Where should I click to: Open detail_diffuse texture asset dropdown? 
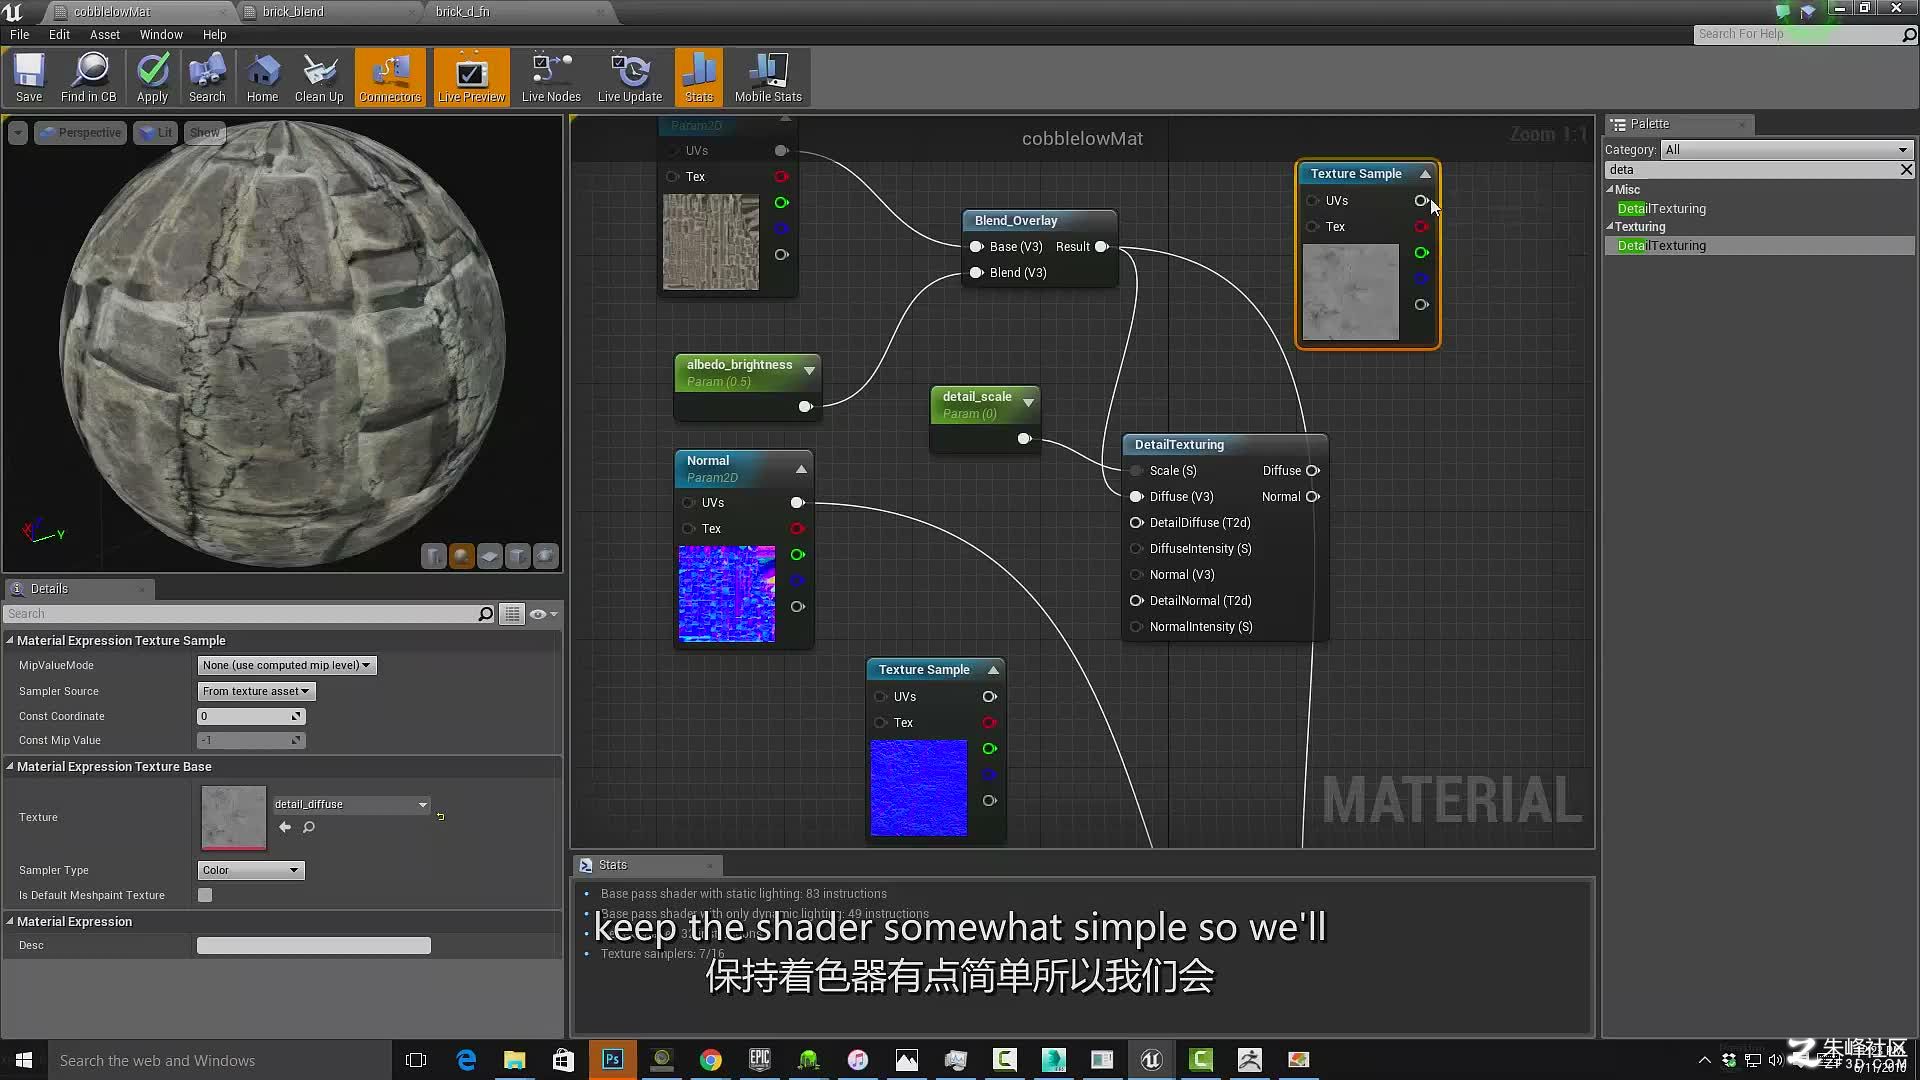[351, 804]
